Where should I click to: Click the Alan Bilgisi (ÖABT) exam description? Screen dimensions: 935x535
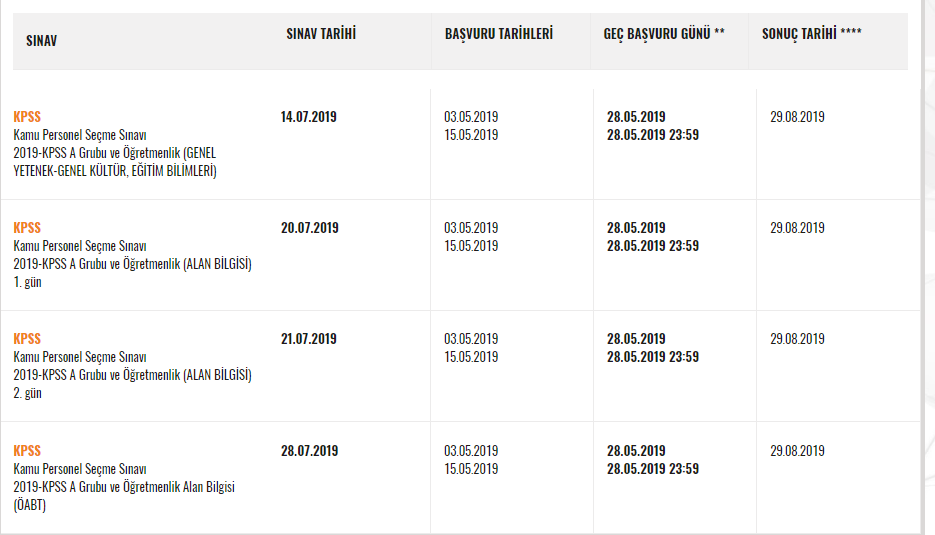(124, 487)
